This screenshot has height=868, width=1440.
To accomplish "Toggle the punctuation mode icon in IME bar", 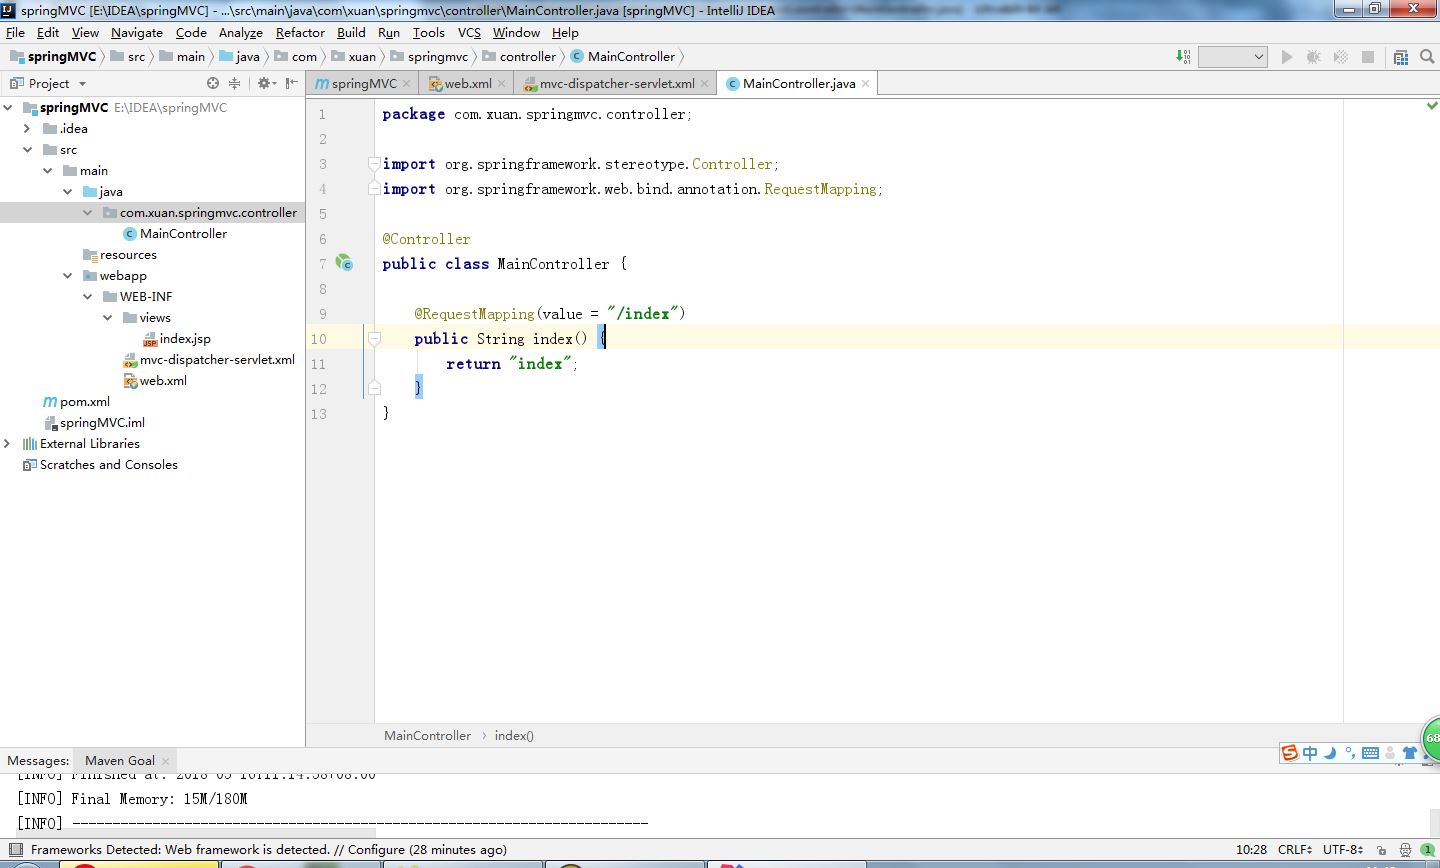I will tap(1350, 753).
